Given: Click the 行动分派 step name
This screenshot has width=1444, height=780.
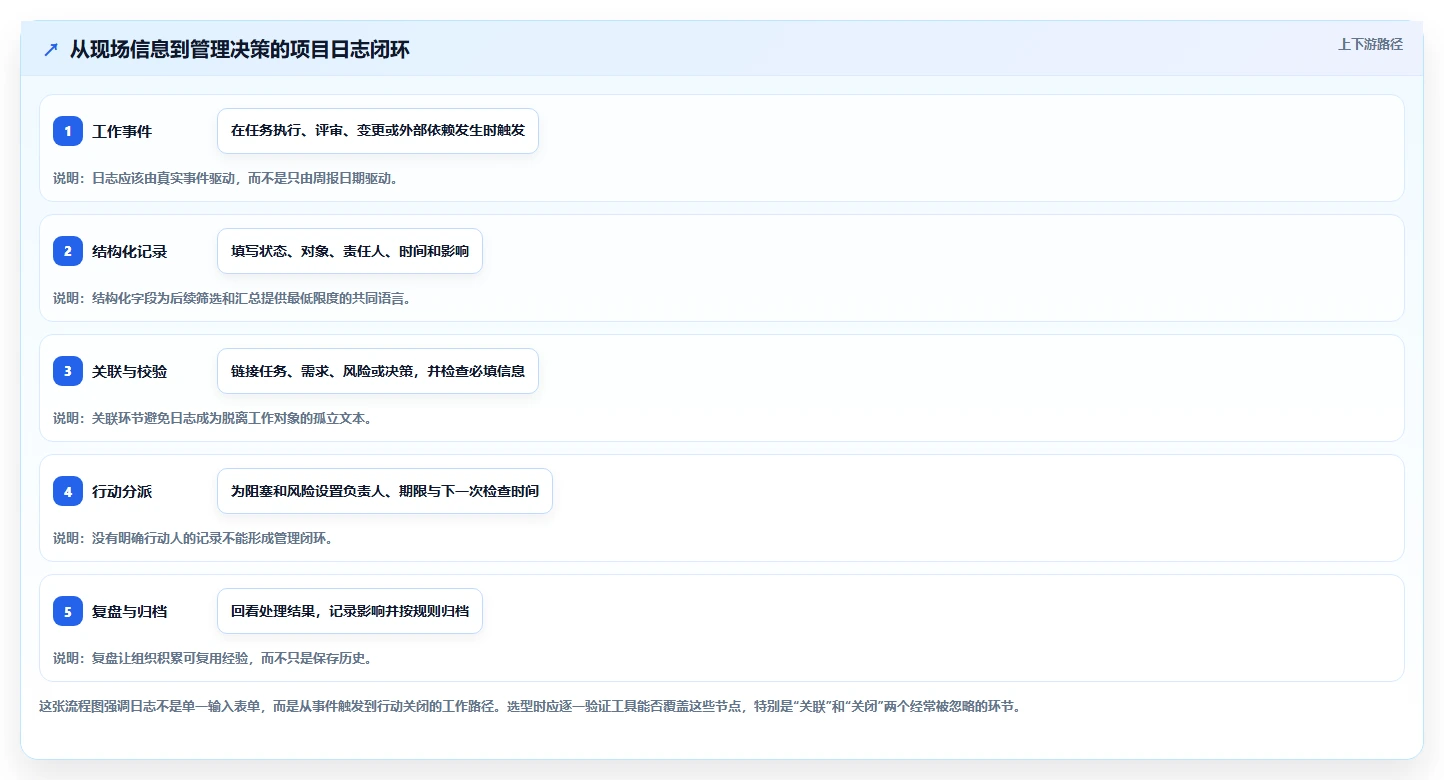Looking at the screenshot, I should [x=122, y=491].
